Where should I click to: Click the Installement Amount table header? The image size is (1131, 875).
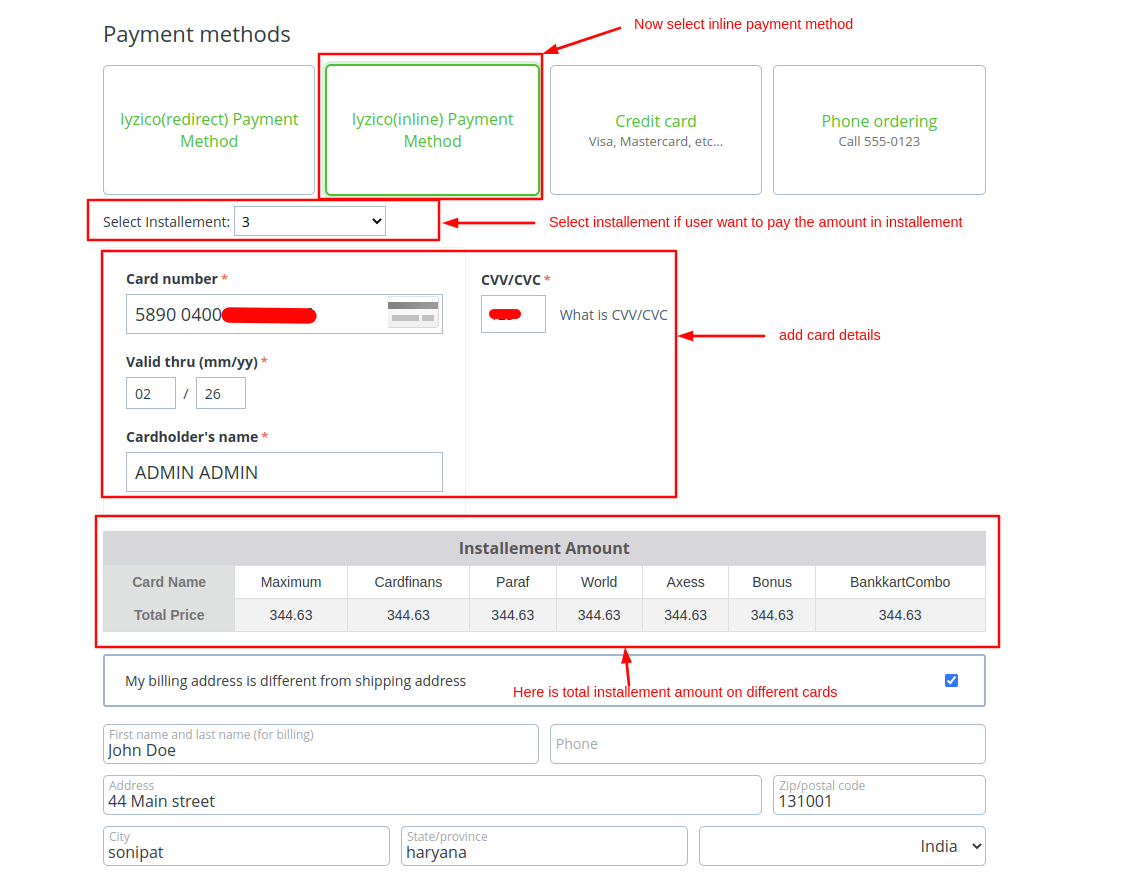coord(544,548)
